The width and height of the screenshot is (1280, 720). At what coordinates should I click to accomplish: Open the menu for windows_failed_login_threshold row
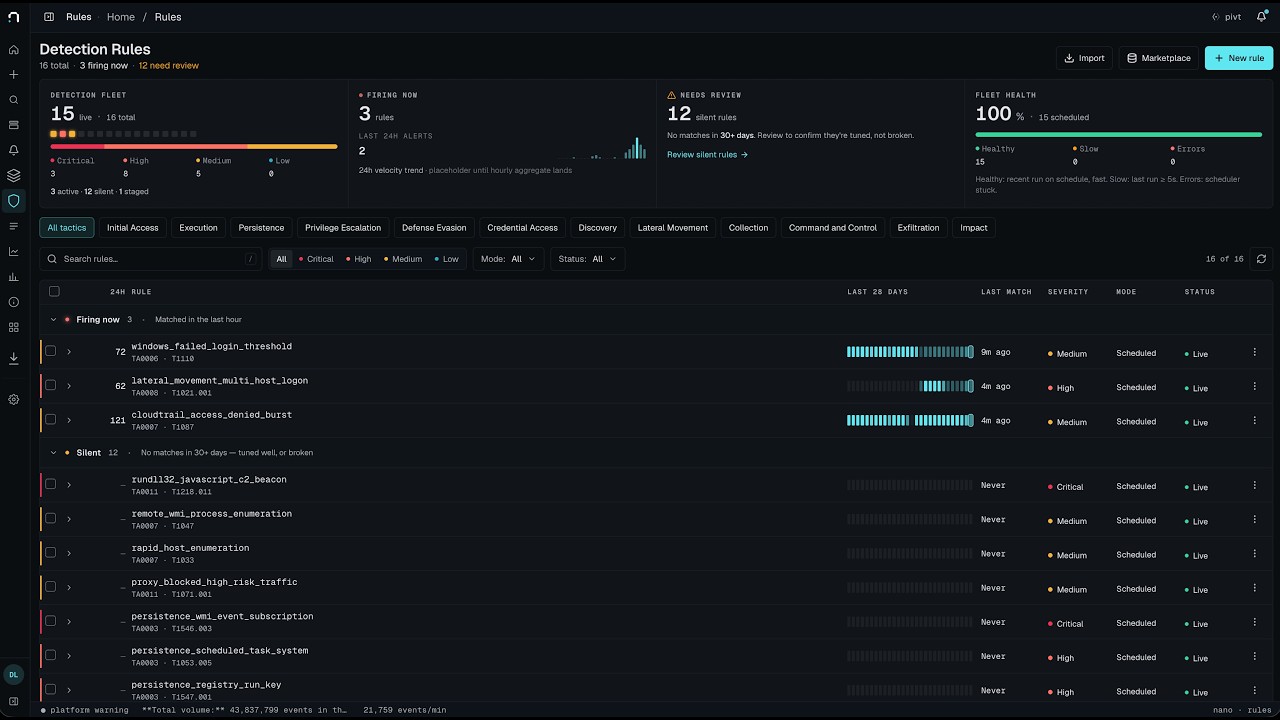1254,352
